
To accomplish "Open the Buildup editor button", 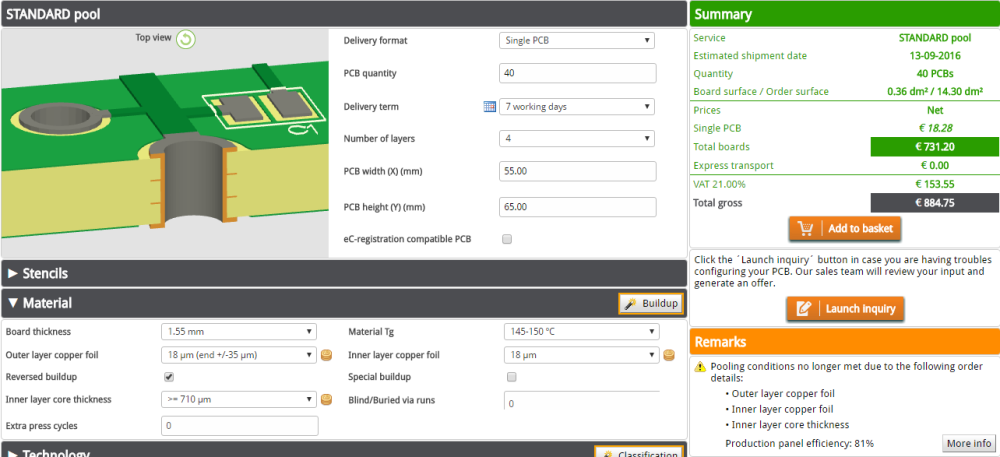I will coord(650,303).
